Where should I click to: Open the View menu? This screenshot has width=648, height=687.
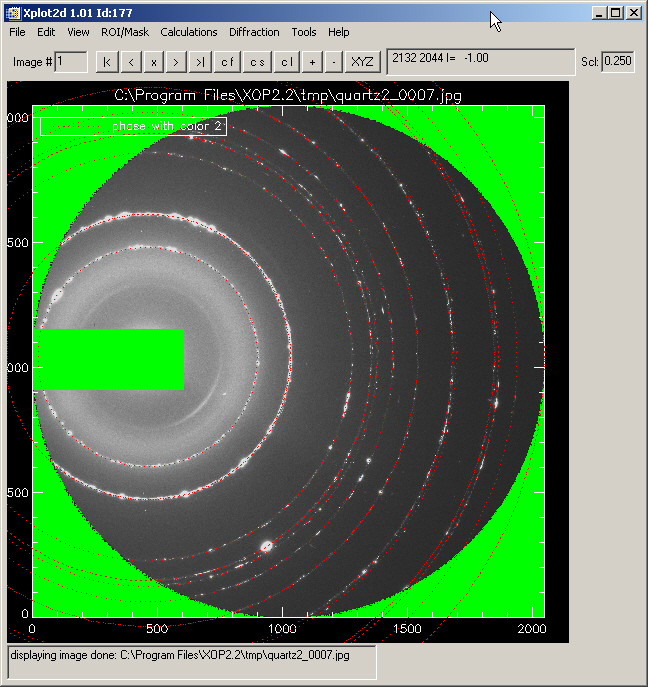click(78, 32)
